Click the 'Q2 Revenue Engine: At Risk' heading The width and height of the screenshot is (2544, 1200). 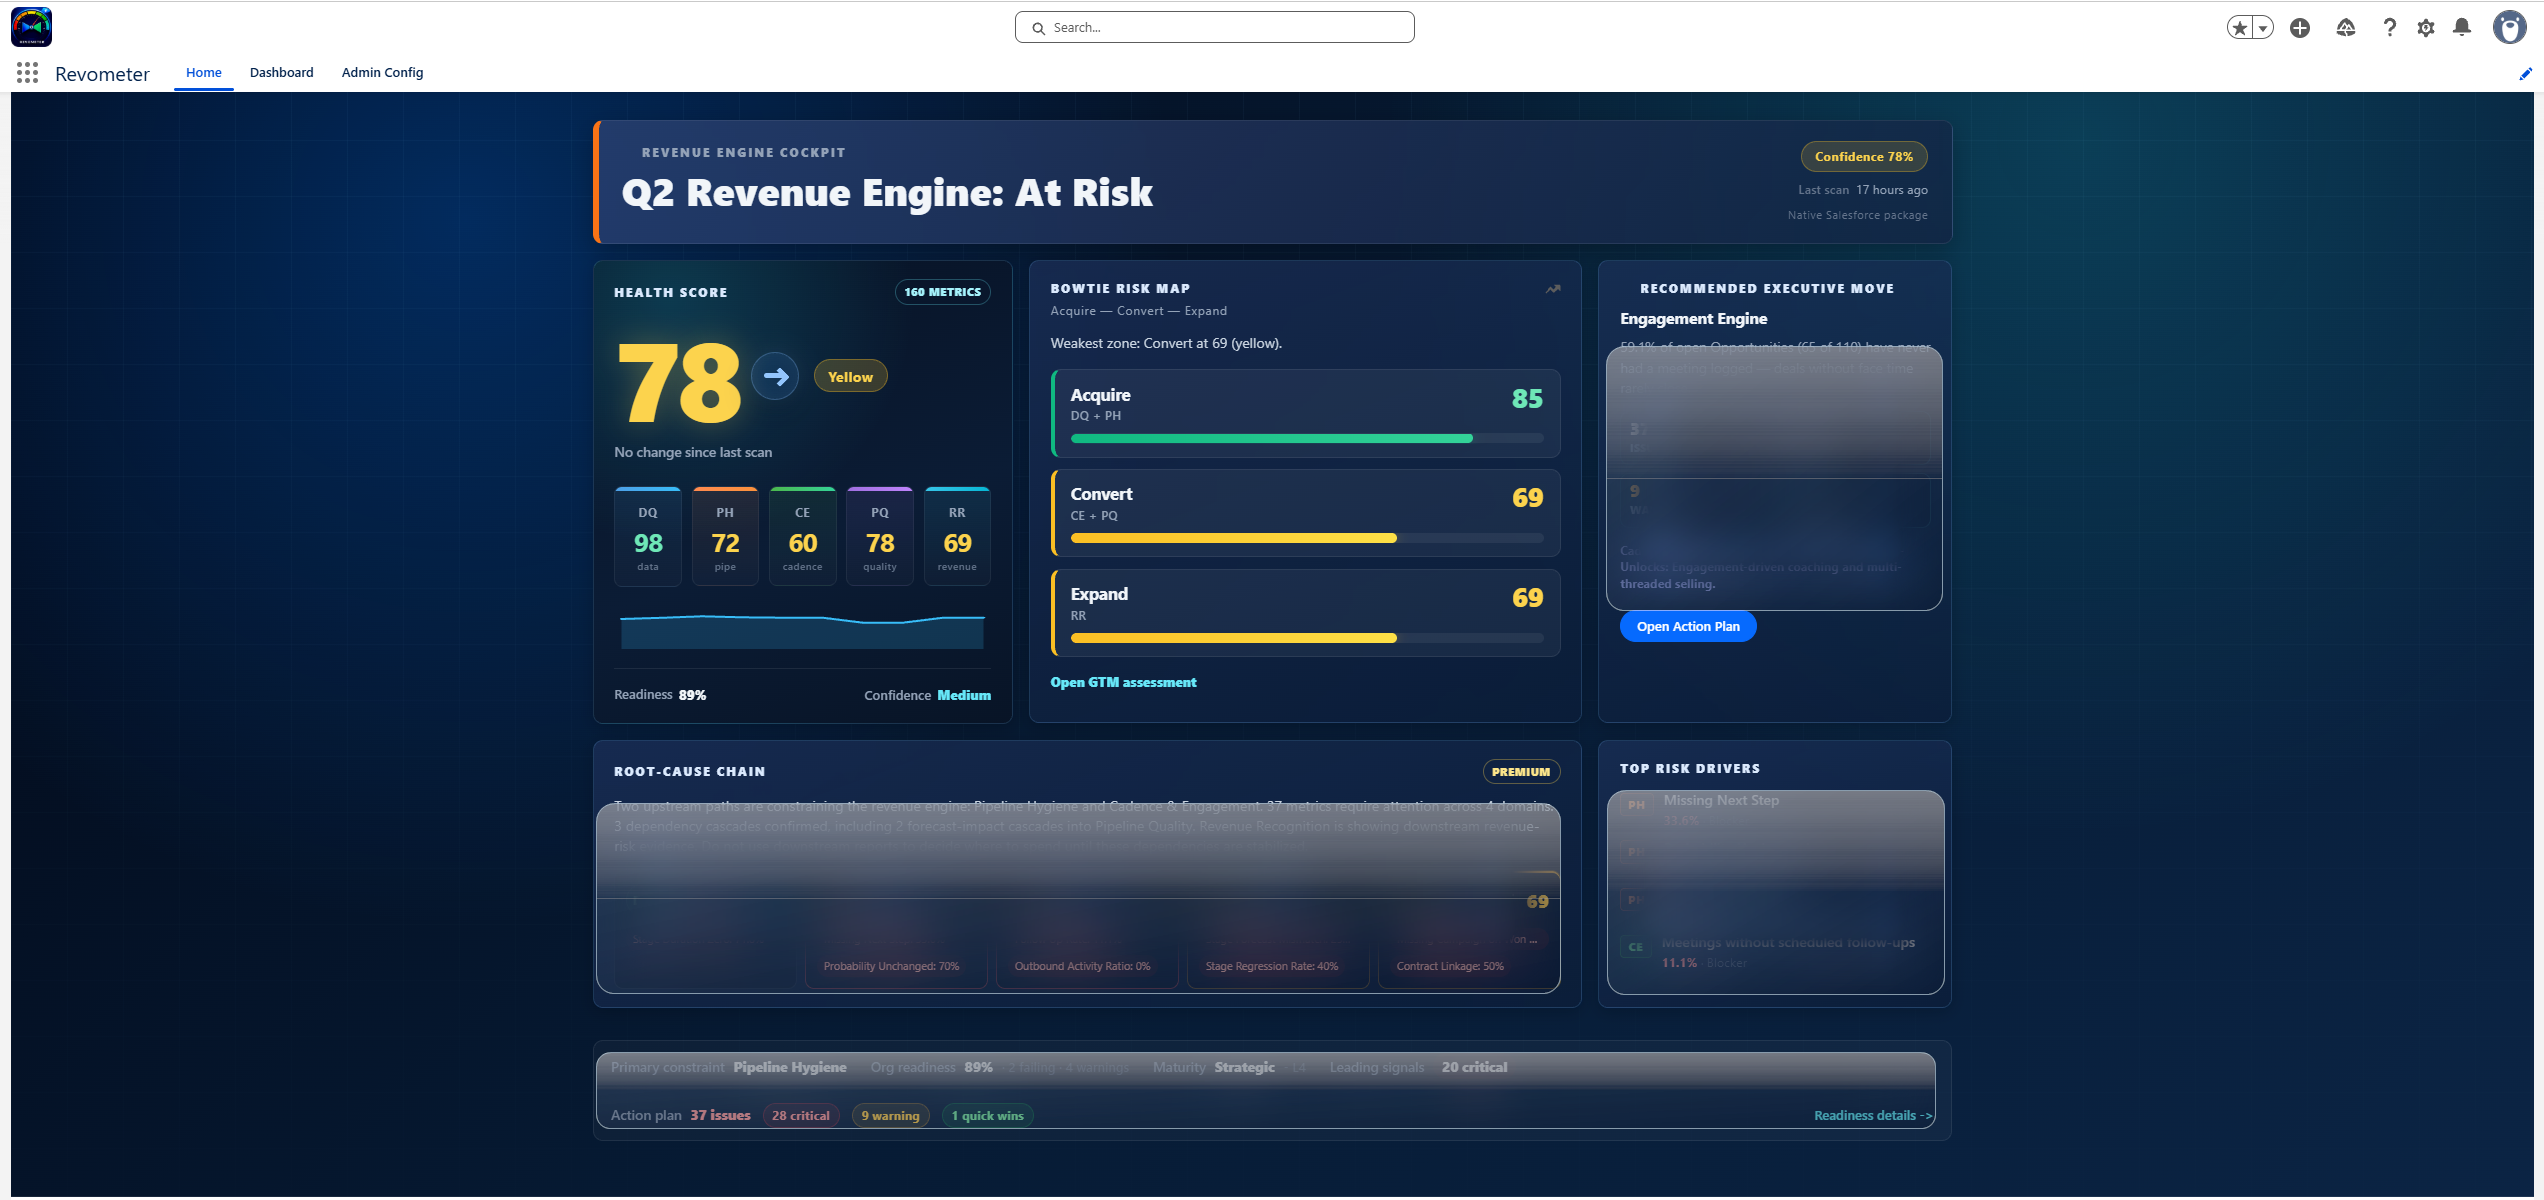pyautogui.click(x=887, y=193)
